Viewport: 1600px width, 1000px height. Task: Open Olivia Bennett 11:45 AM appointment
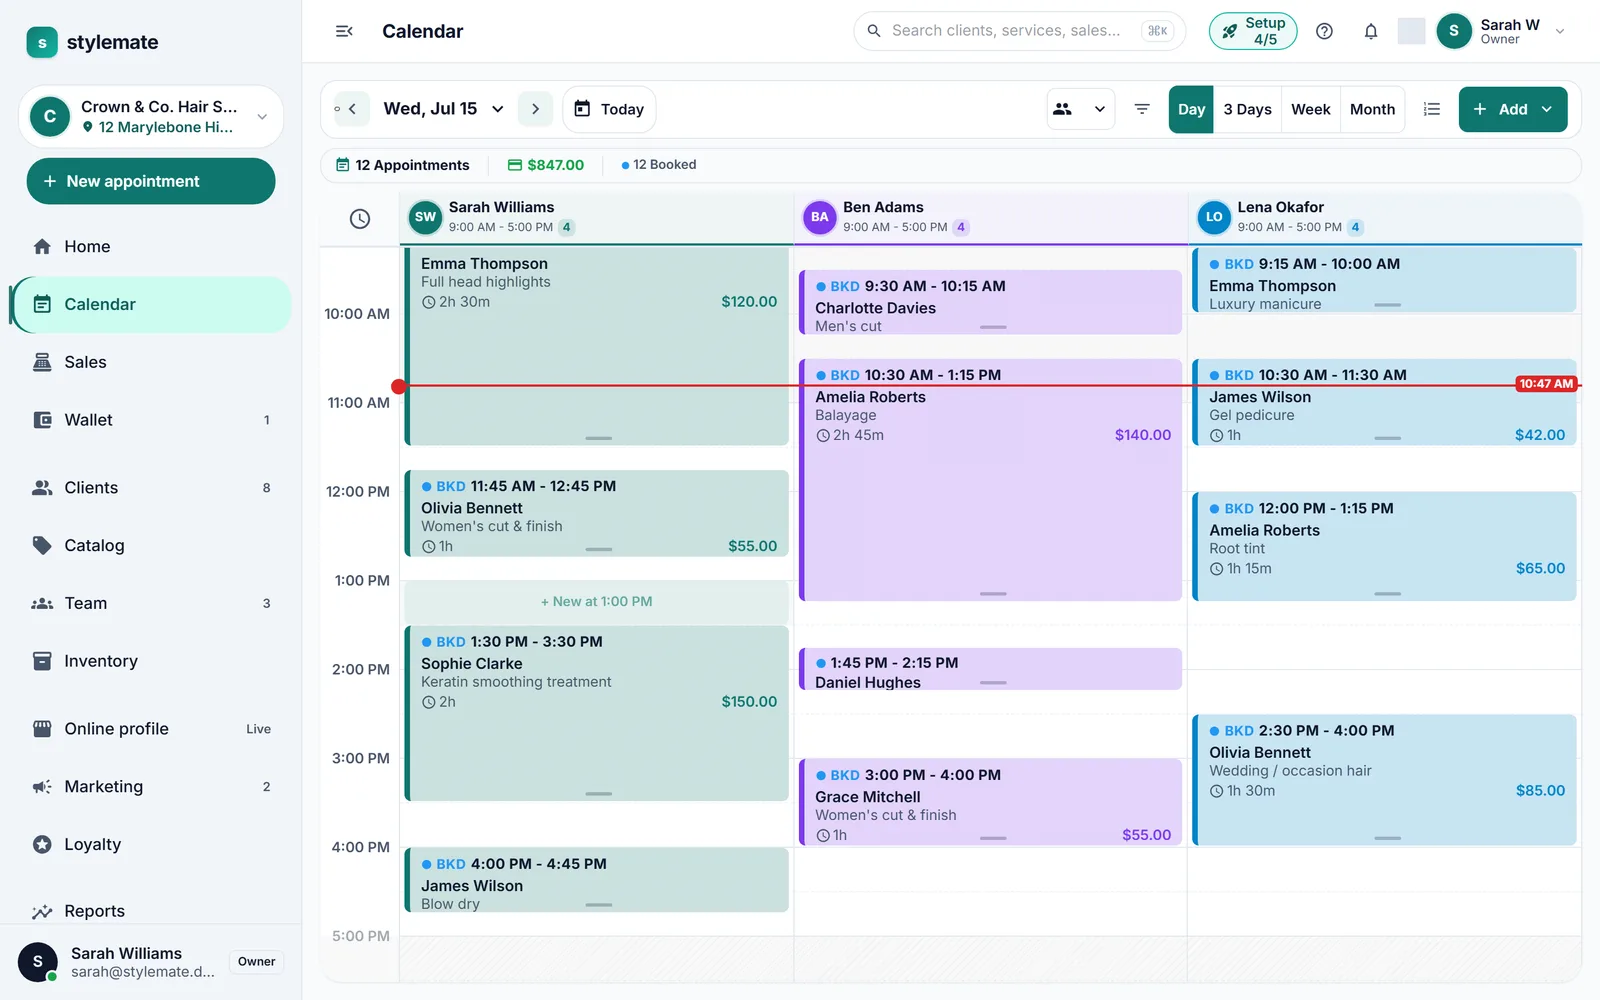[597, 513]
